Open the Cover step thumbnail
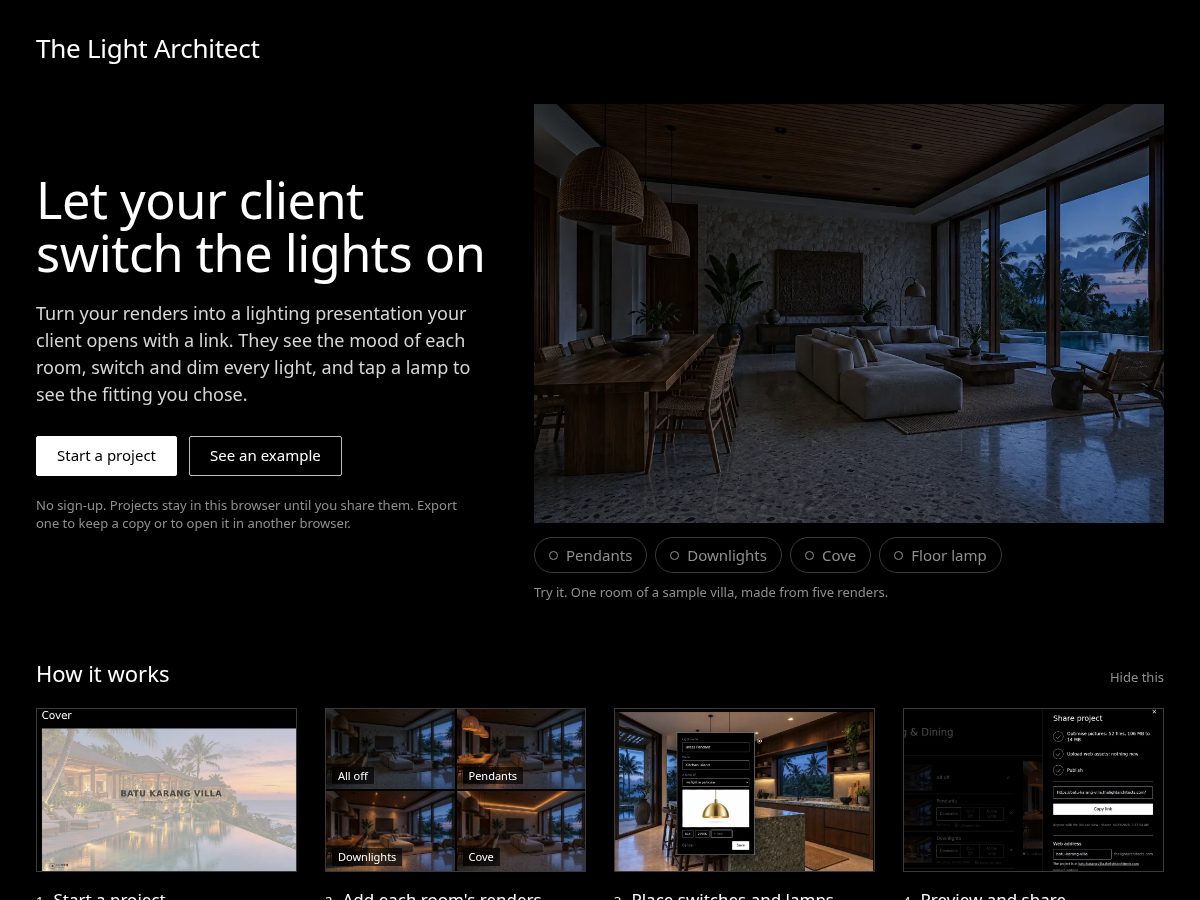1200x900 pixels. pos(166,790)
